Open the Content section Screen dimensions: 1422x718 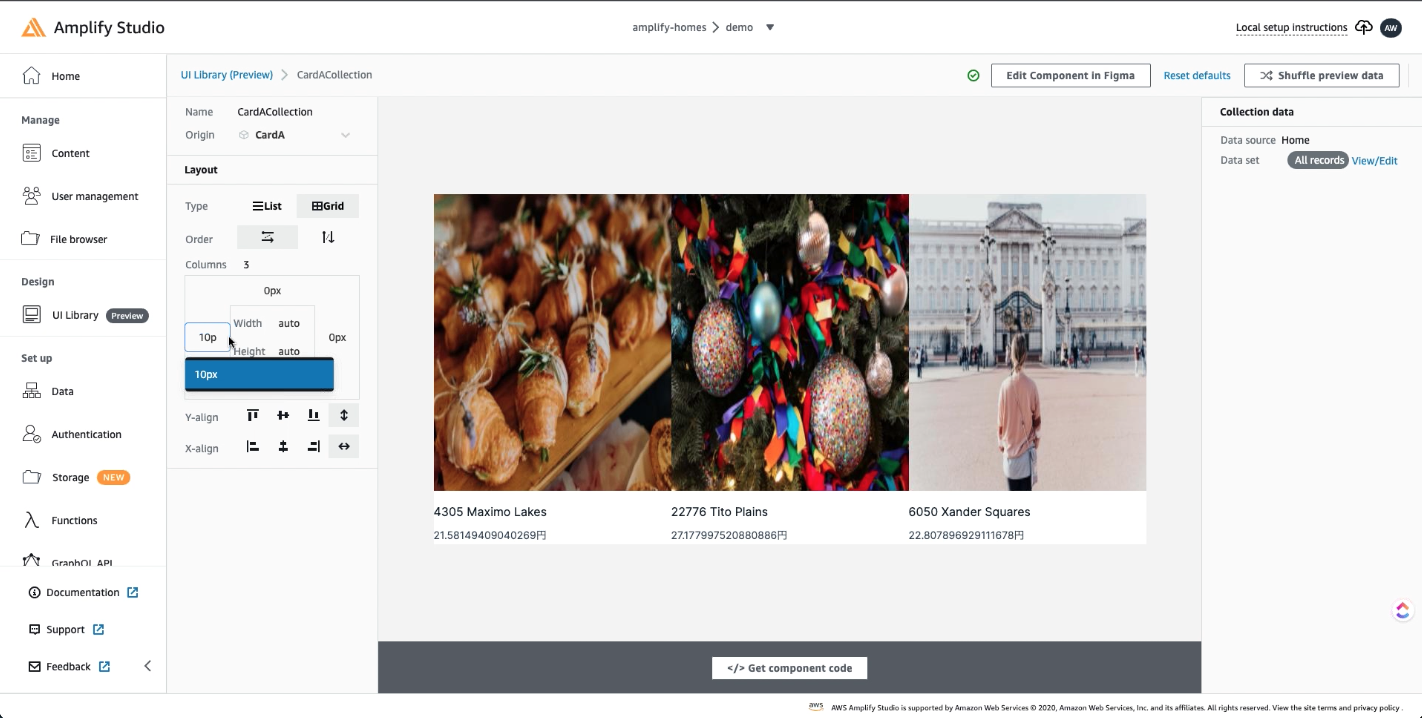pyautogui.click(x=70, y=153)
